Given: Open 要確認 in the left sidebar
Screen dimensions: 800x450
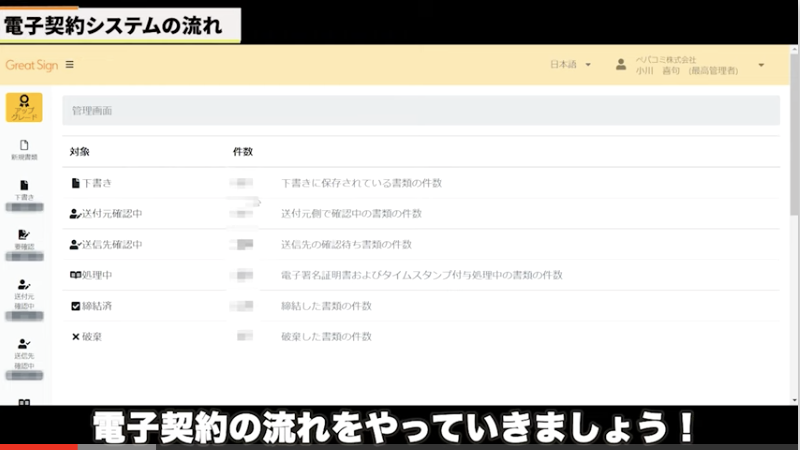Looking at the screenshot, I should point(24,238).
